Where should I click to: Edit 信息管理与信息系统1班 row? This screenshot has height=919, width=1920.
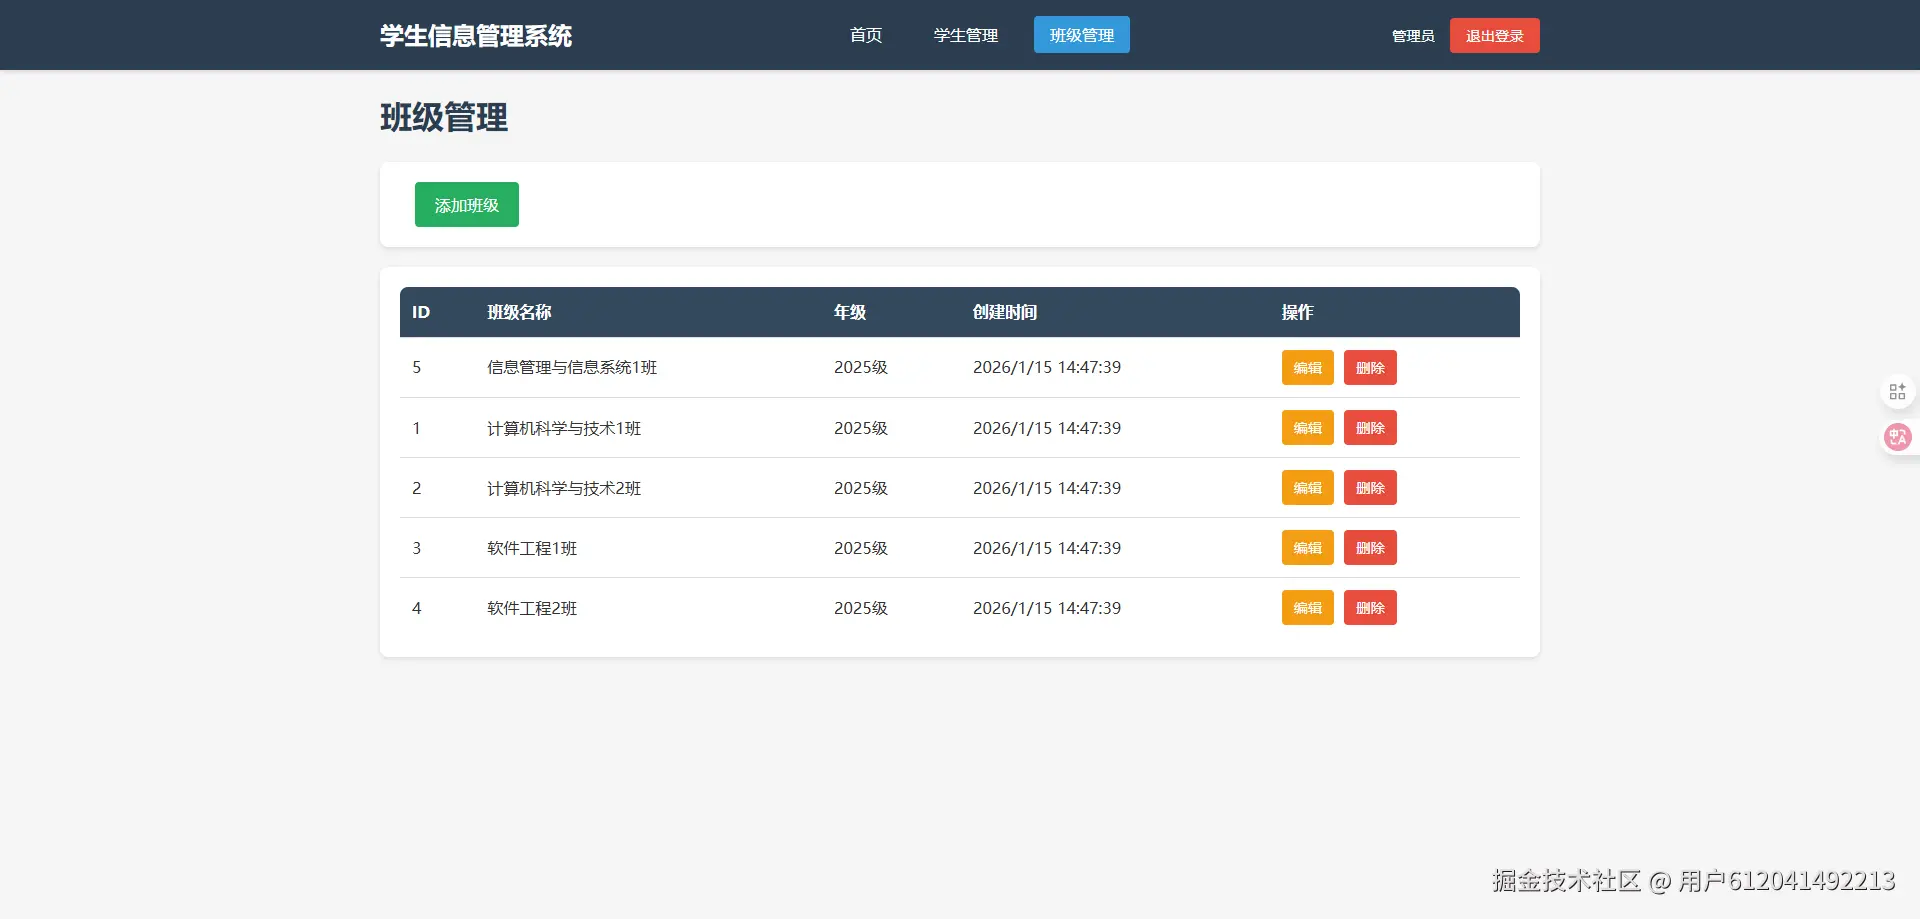point(1308,368)
